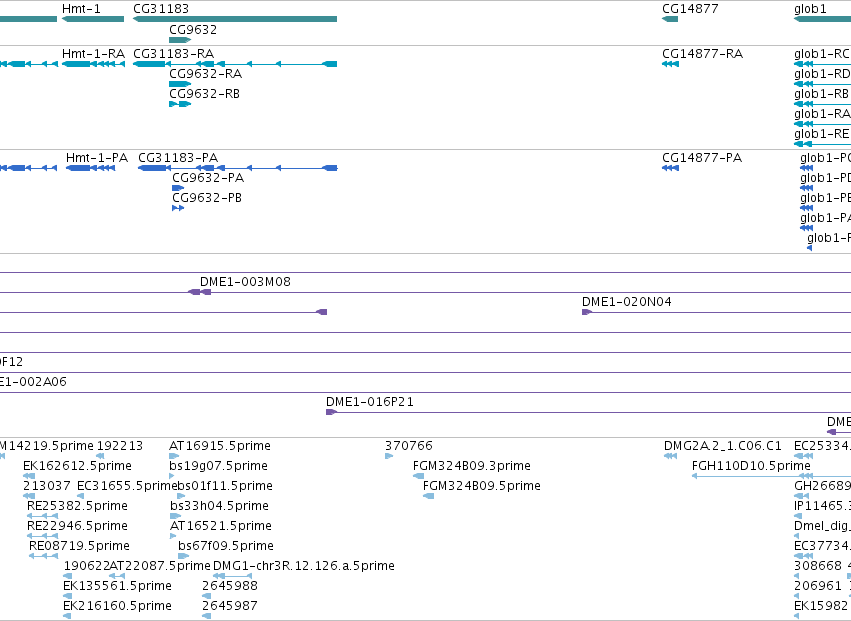Image resolution: width=851 pixels, height=621 pixels.
Task: Select EST AT16521.5prime
Action: 221,526
